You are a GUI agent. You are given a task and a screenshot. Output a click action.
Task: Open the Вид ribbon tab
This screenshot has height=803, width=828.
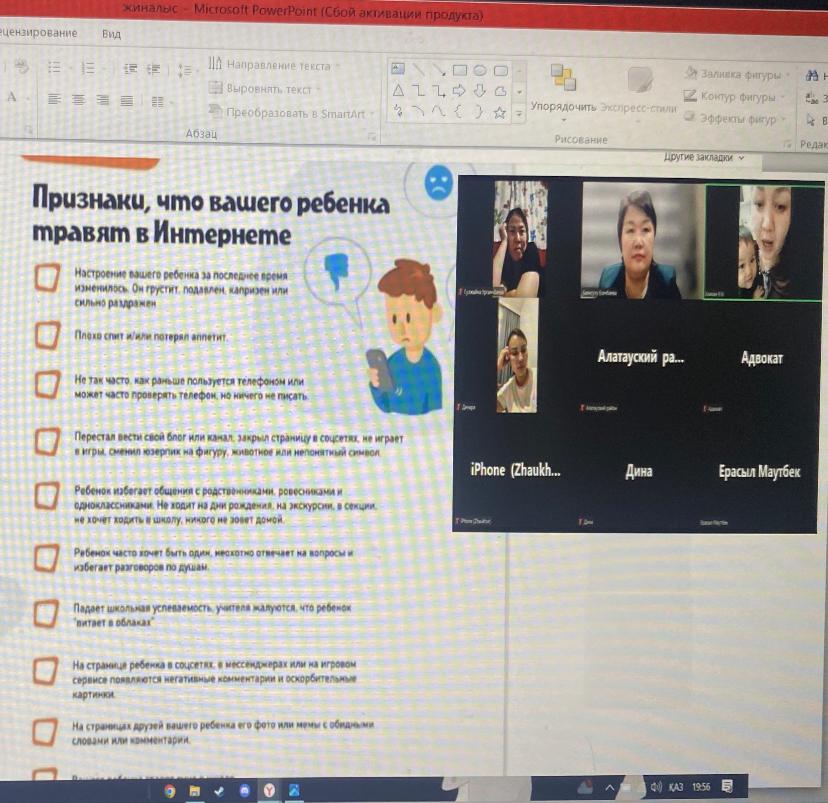point(112,32)
